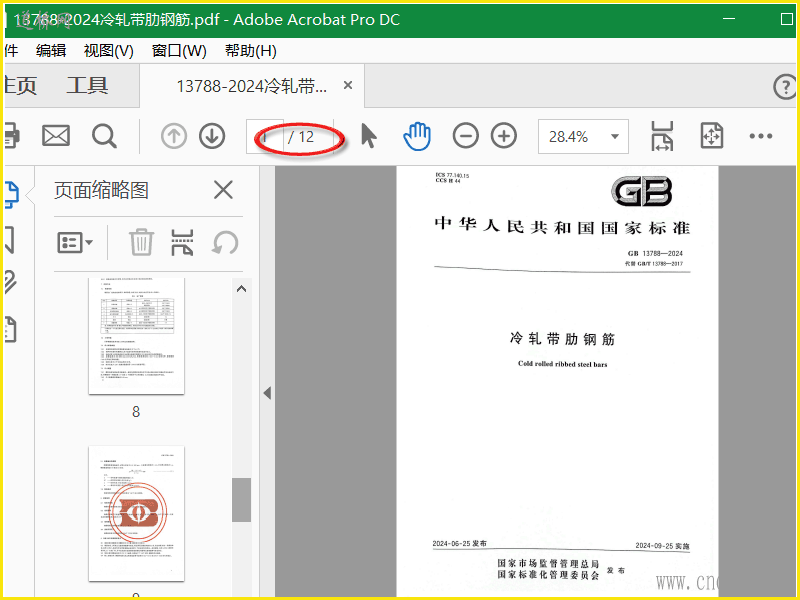
Task: Open the help question mark icon
Action: [785, 86]
